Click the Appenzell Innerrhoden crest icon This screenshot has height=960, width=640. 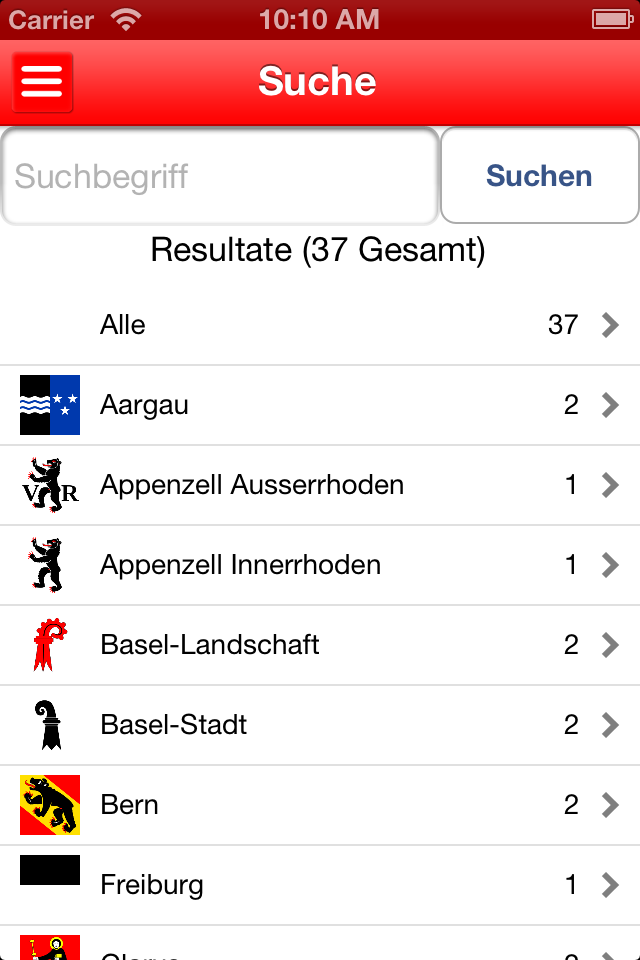pos(49,564)
